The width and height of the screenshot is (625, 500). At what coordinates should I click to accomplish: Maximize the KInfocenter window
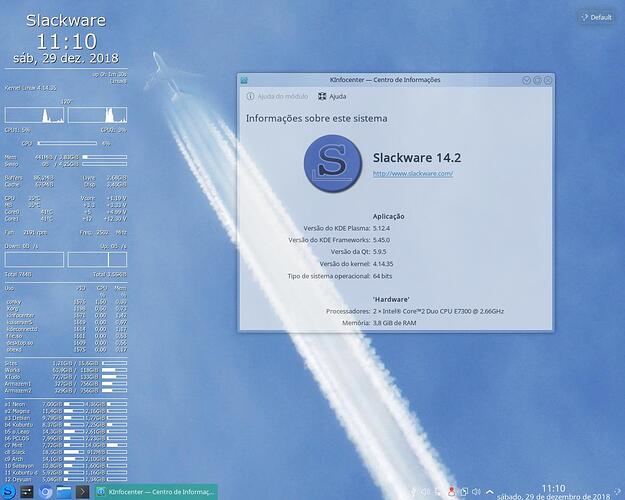(x=537, y=80)
